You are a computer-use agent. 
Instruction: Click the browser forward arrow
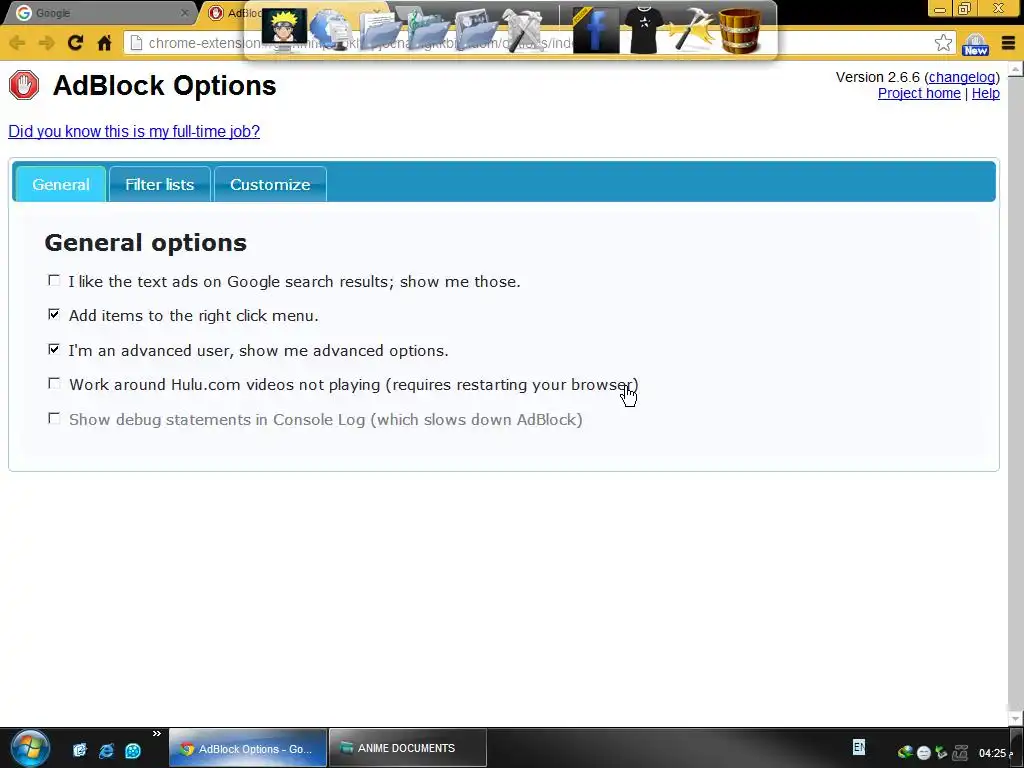point(46,43)
